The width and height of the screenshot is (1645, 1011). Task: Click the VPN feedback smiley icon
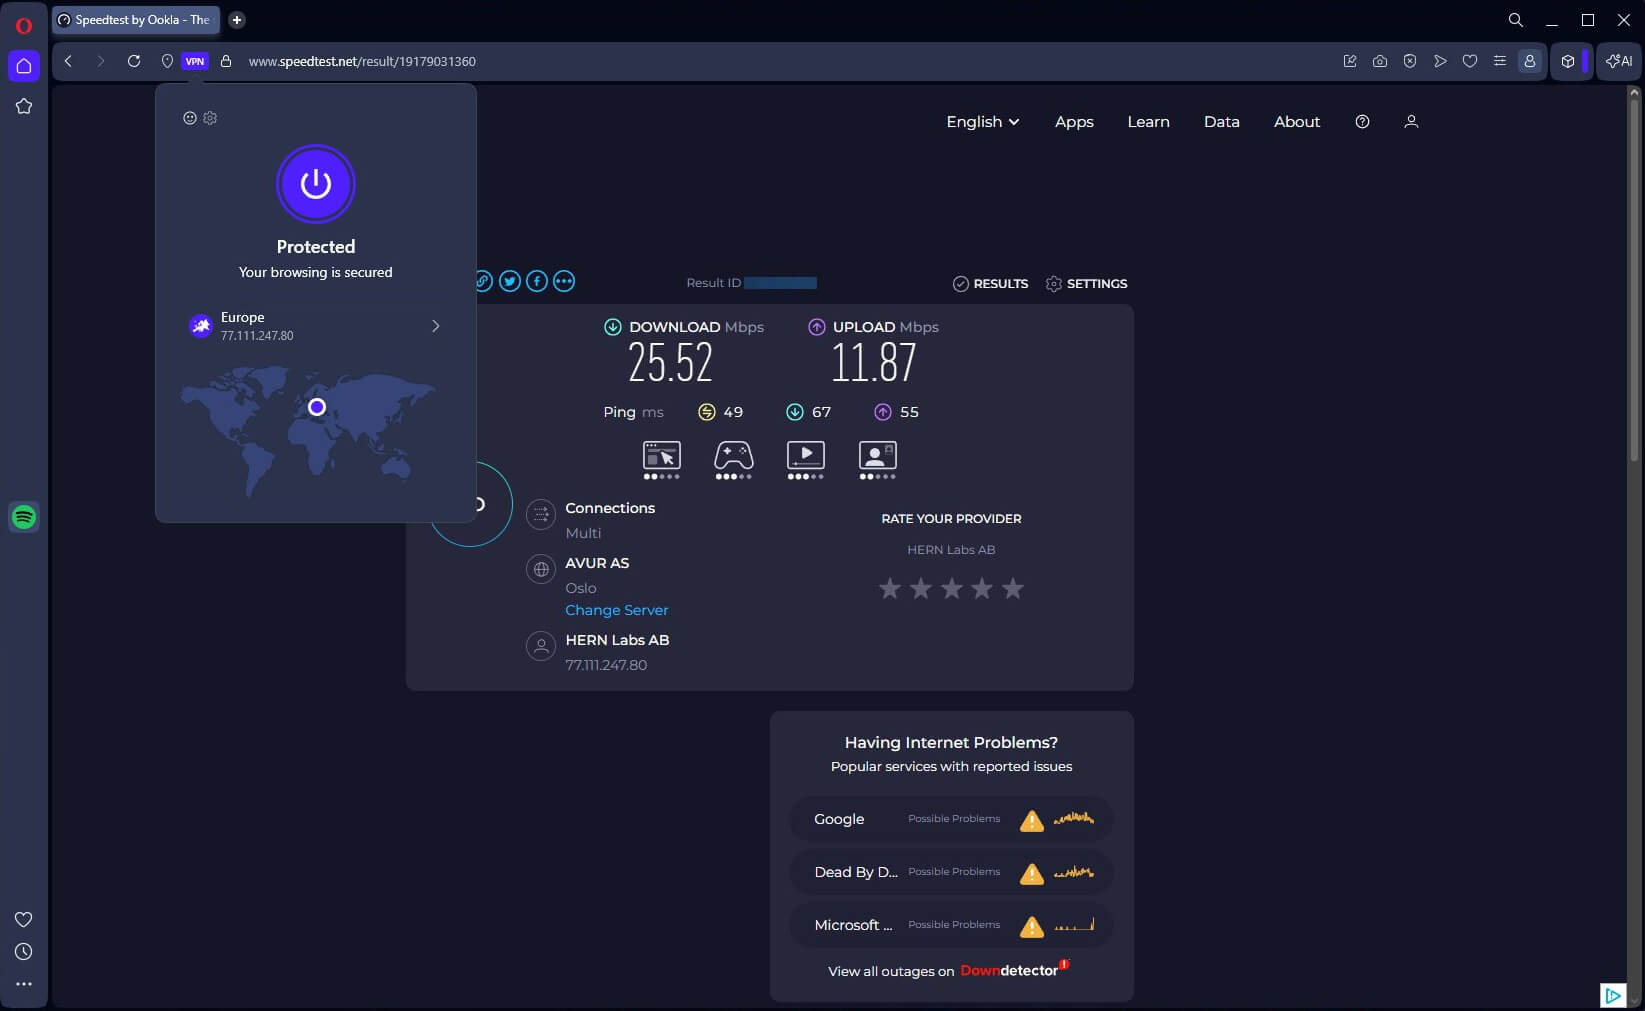pyautogui.click(x=190, y=118)
